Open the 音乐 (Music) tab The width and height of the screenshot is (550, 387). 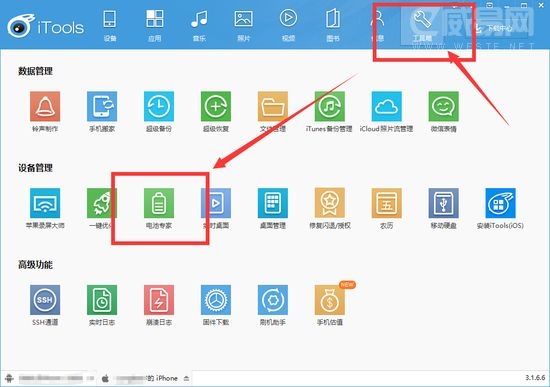[x=199, y=25]
